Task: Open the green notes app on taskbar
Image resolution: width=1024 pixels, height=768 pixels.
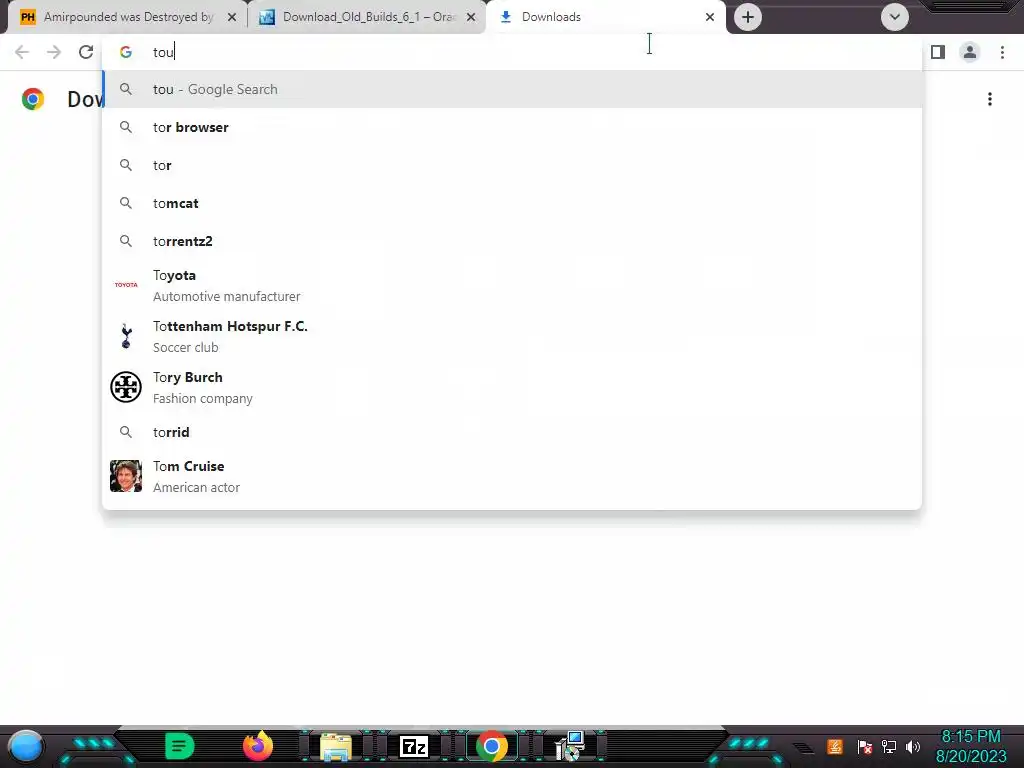Action: pyautogui.click(x=180, y=746)
